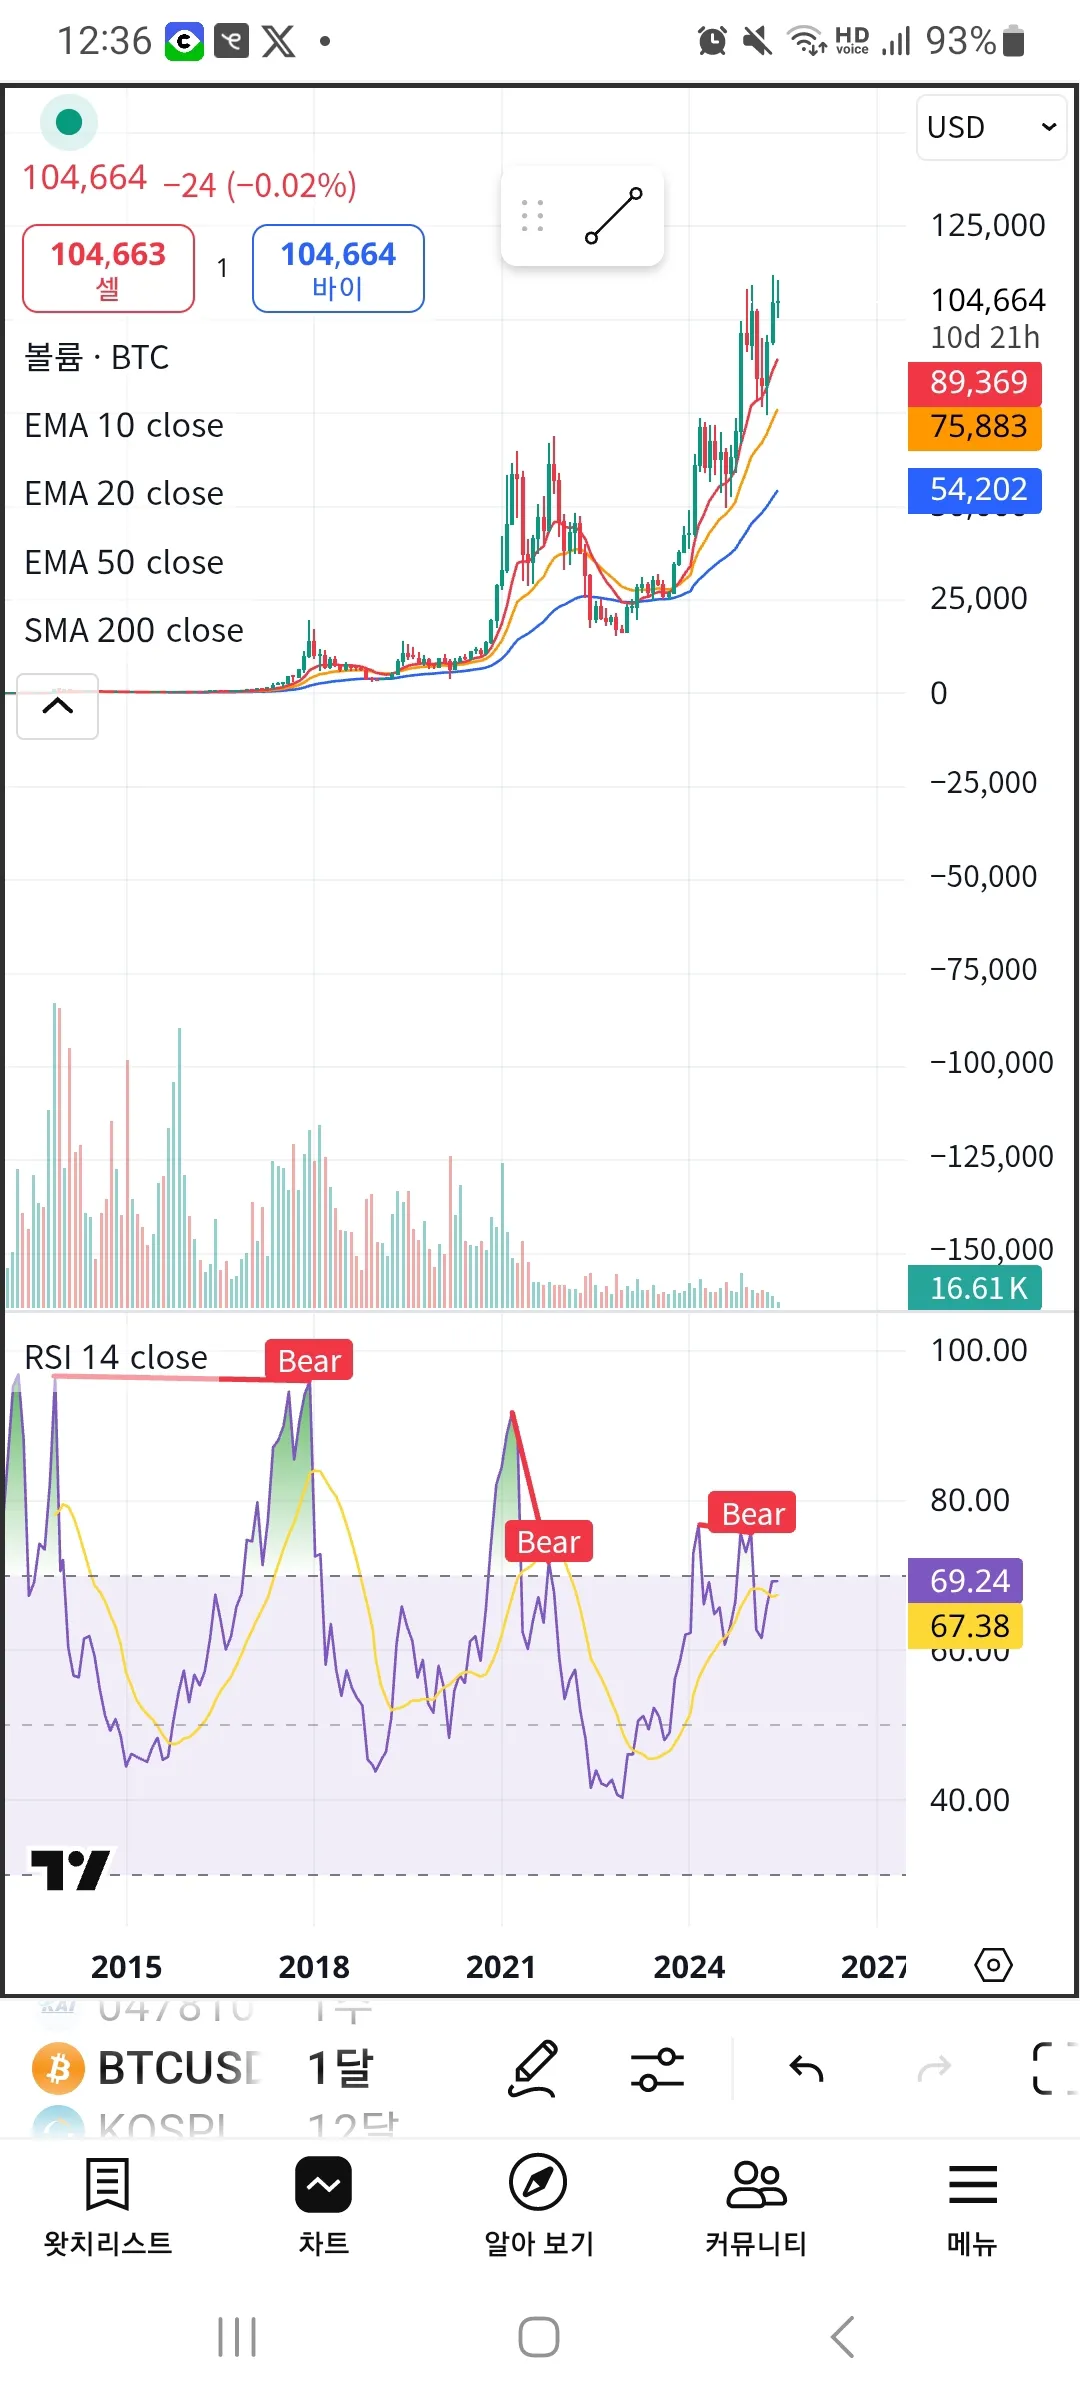Image resolution: width=1080 pixels, height=2400 pixels.
Task: Open the indicator settings sliders icon
Action: click(x=657, y=2069)
